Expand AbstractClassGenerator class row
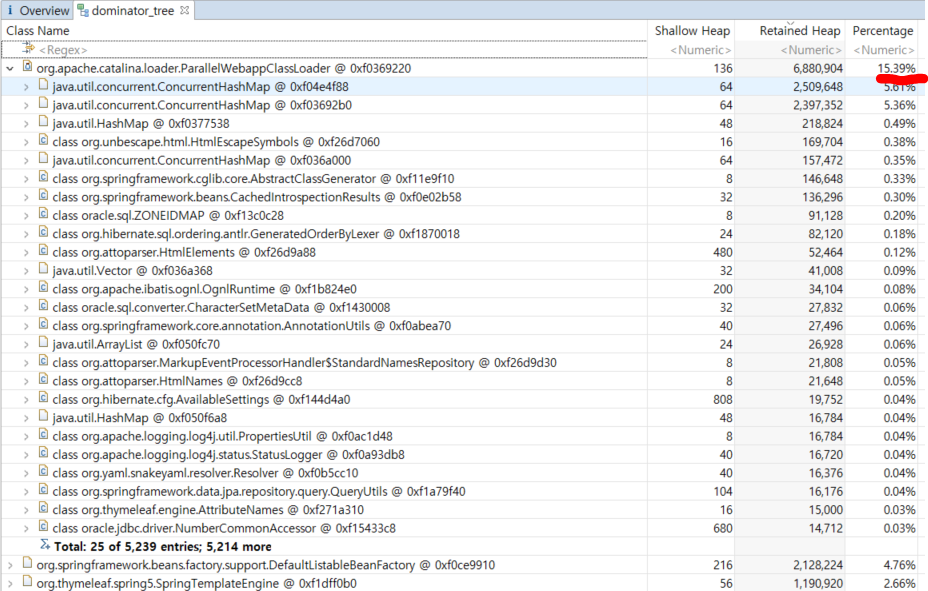Screen dimensions: 928x591 (26, 179)
